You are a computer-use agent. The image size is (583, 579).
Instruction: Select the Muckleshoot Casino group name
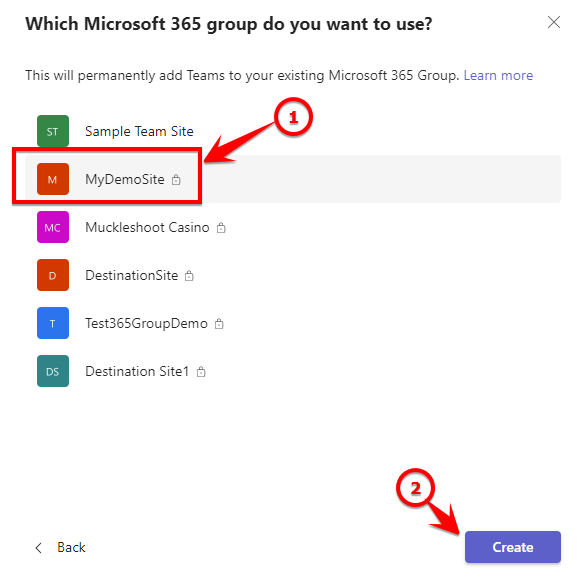(147, 227)
